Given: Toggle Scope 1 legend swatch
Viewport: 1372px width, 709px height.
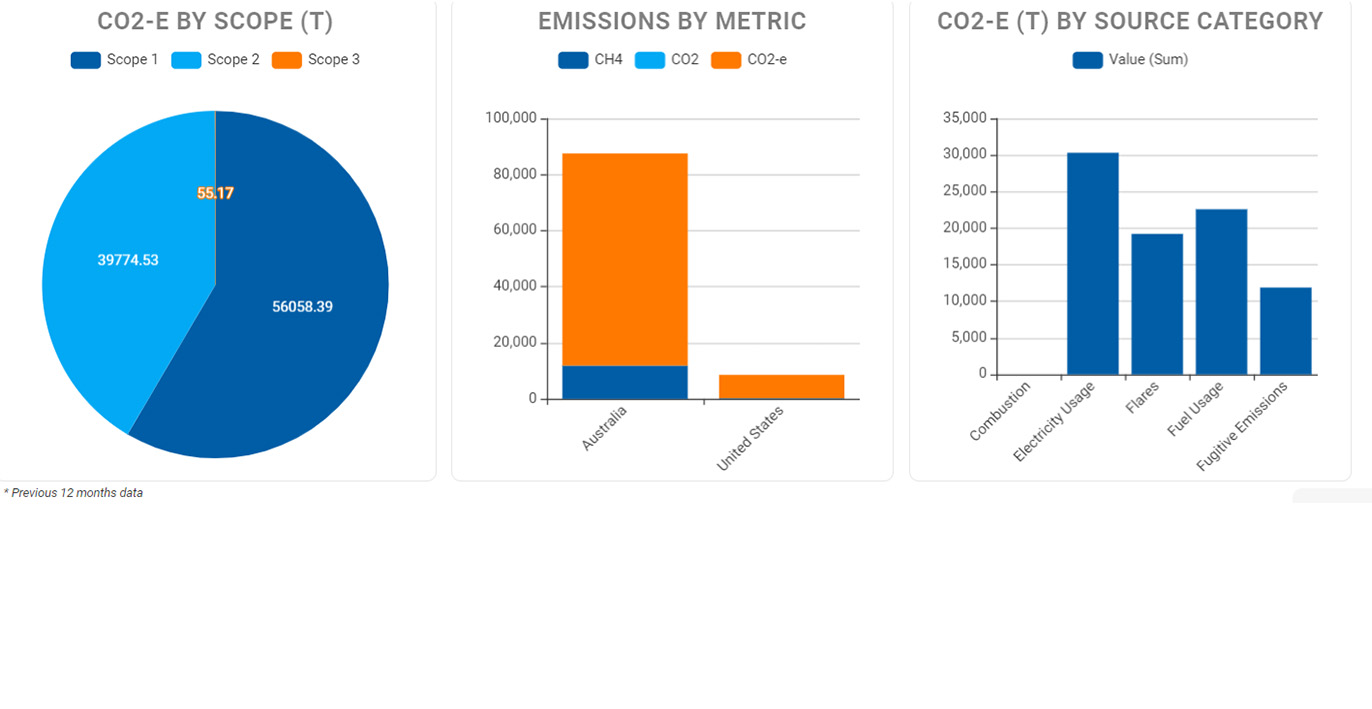Looking at the screenshot, I should (85, 60).
